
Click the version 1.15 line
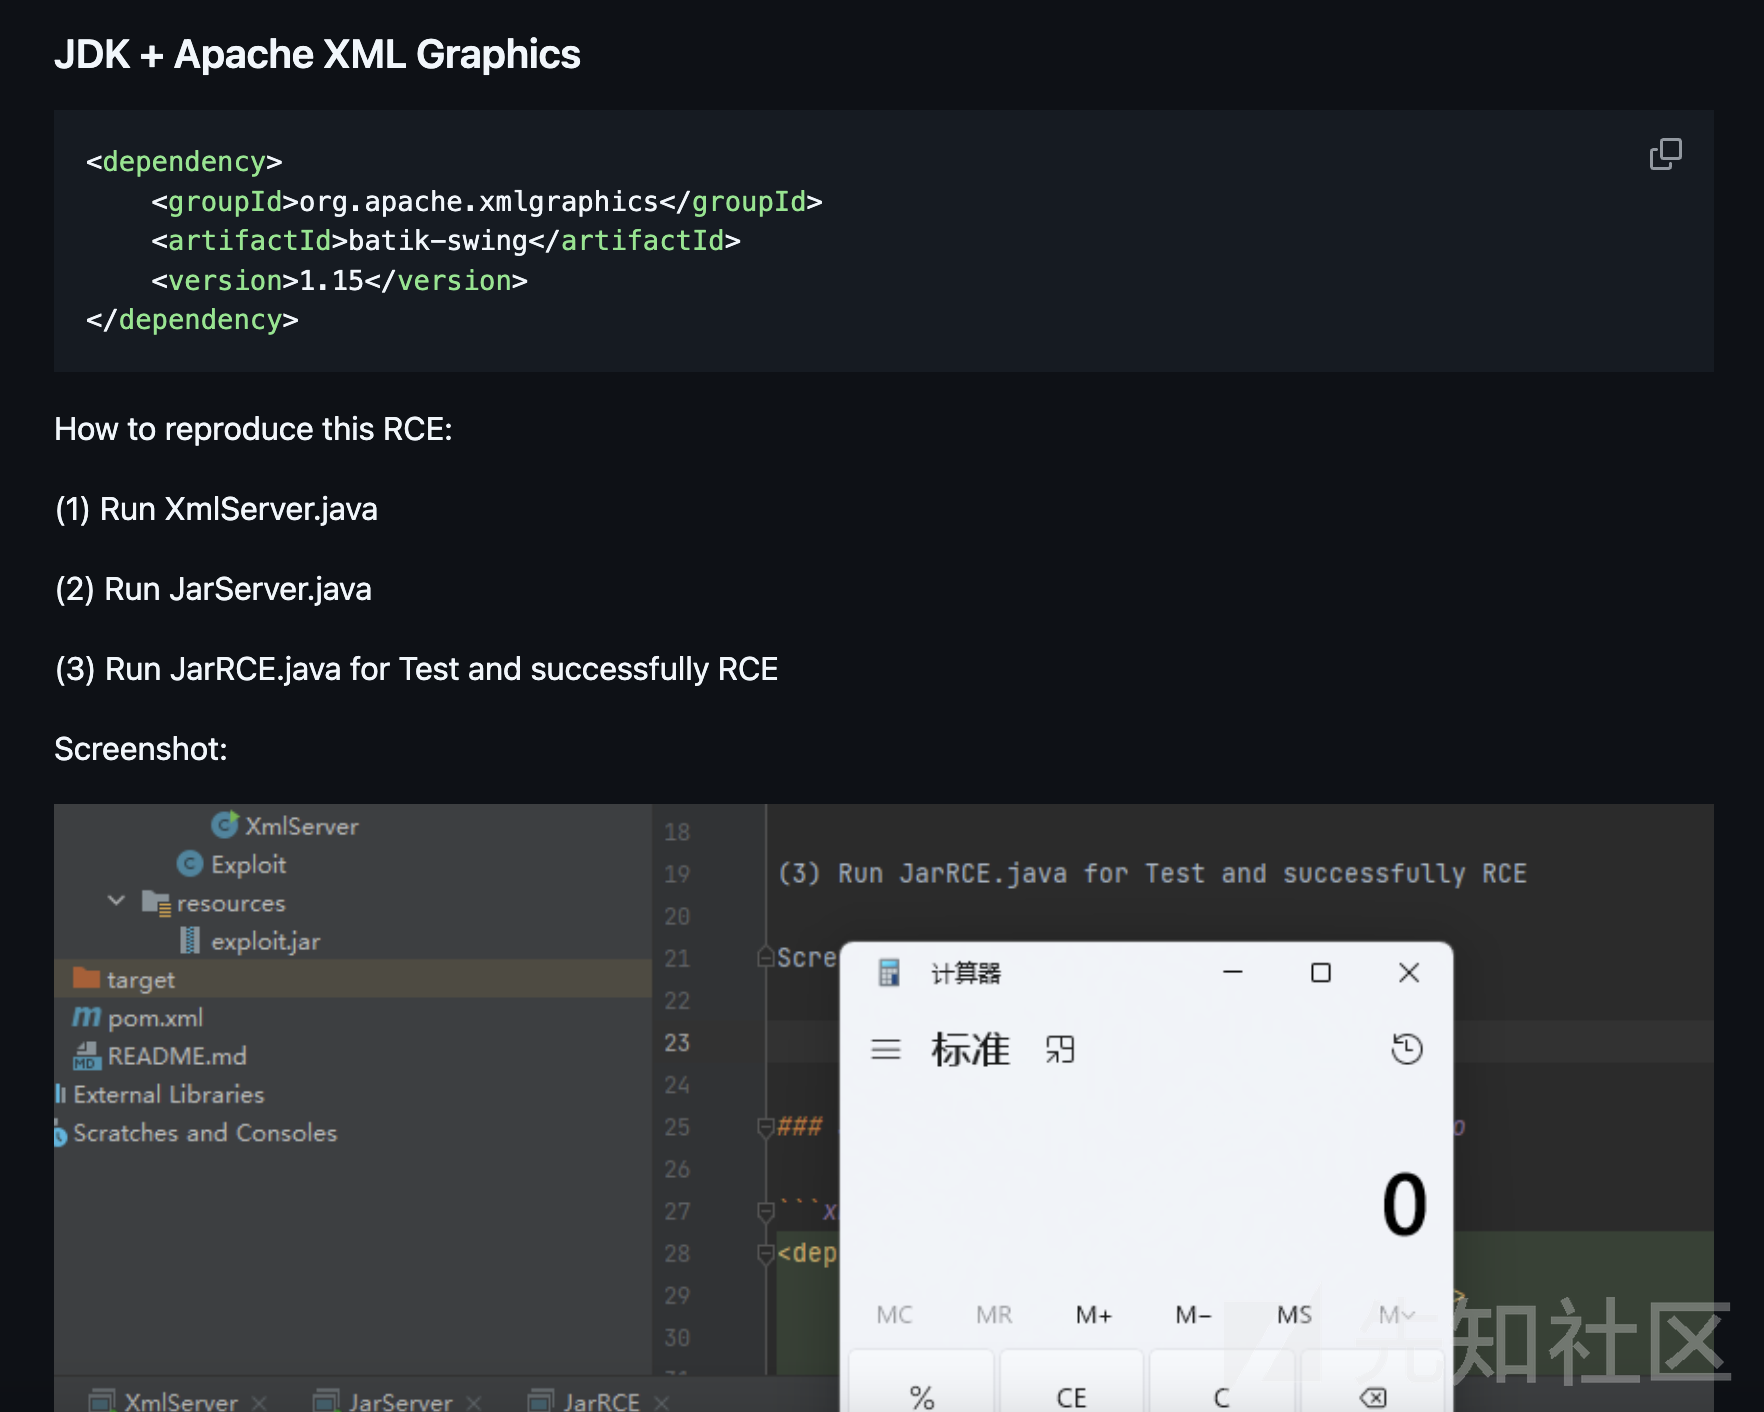coord(339,281)
